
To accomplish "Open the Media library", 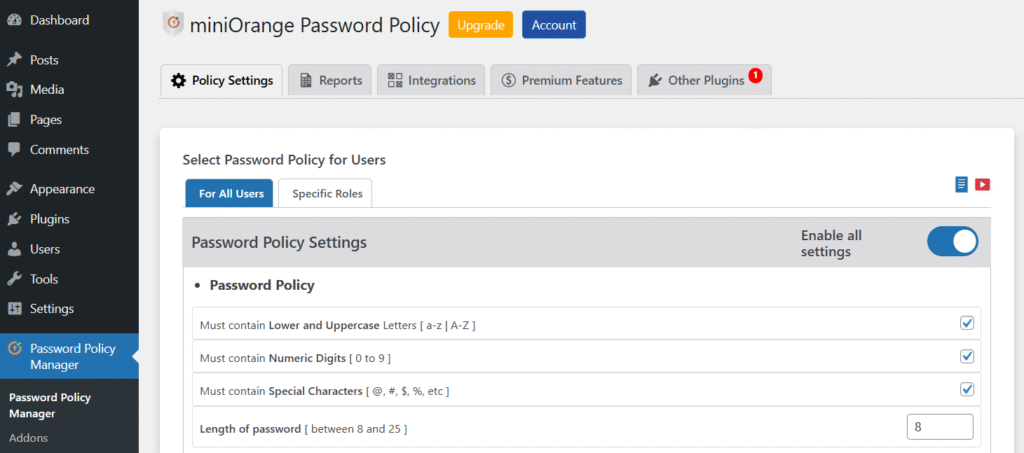I will coord(46,90).
